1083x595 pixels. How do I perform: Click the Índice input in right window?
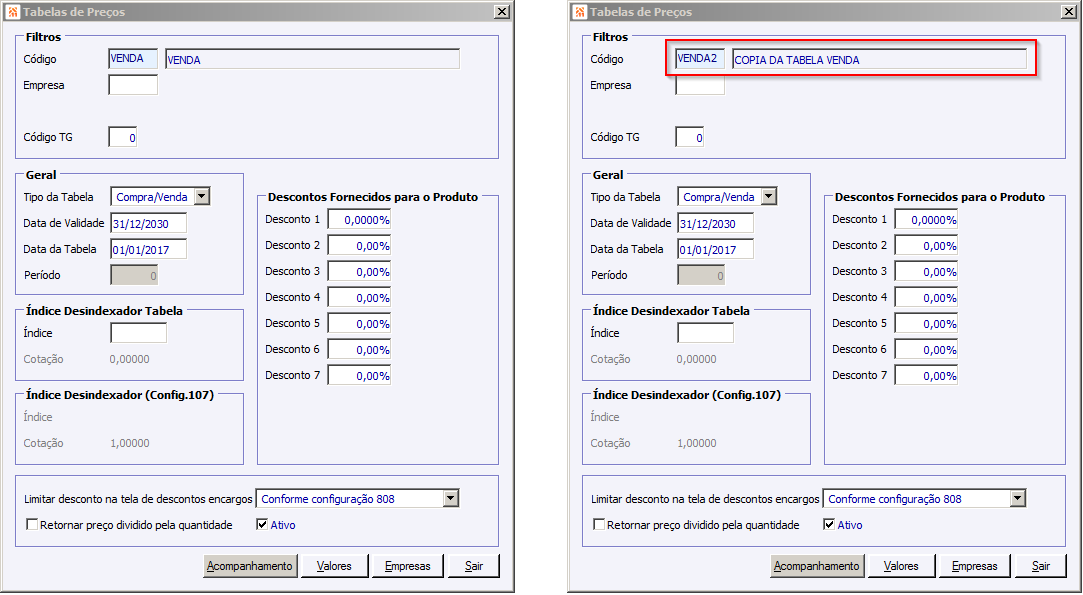tap(706, 332)
